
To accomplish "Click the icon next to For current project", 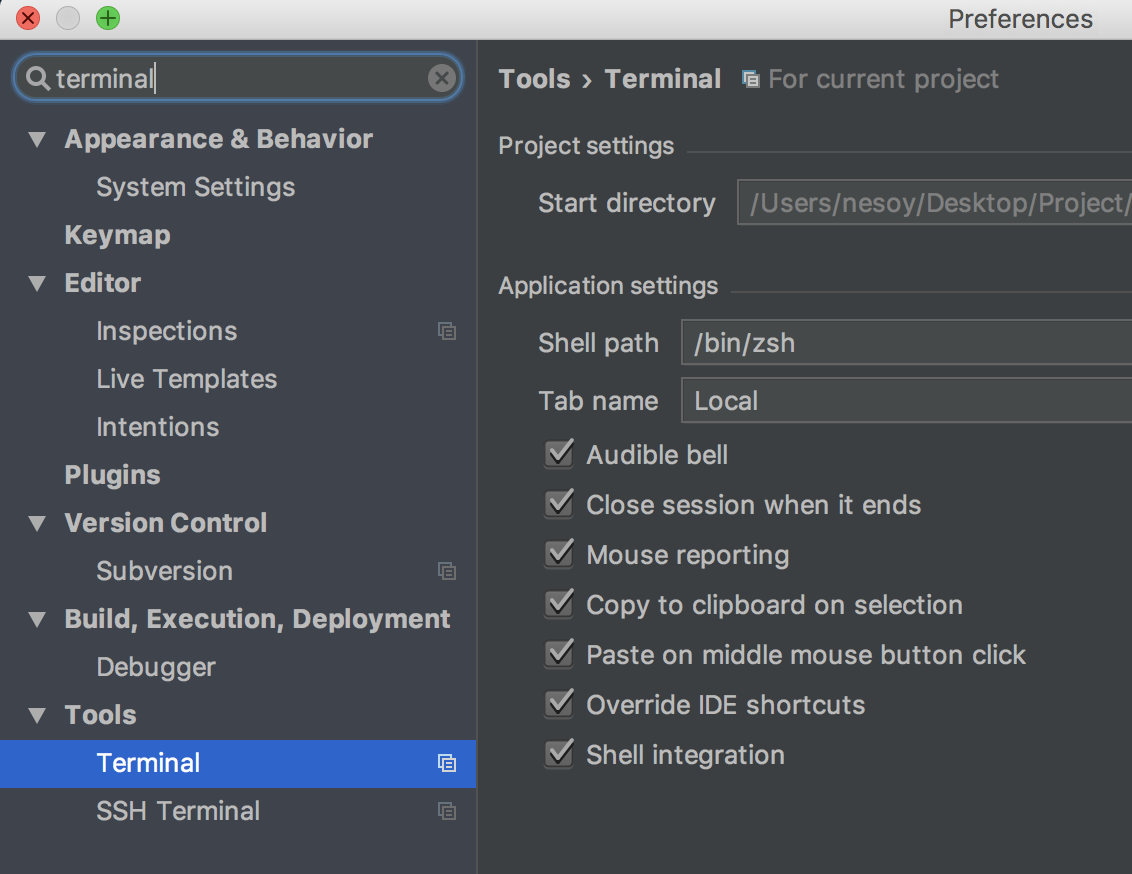I will (751, 79).
